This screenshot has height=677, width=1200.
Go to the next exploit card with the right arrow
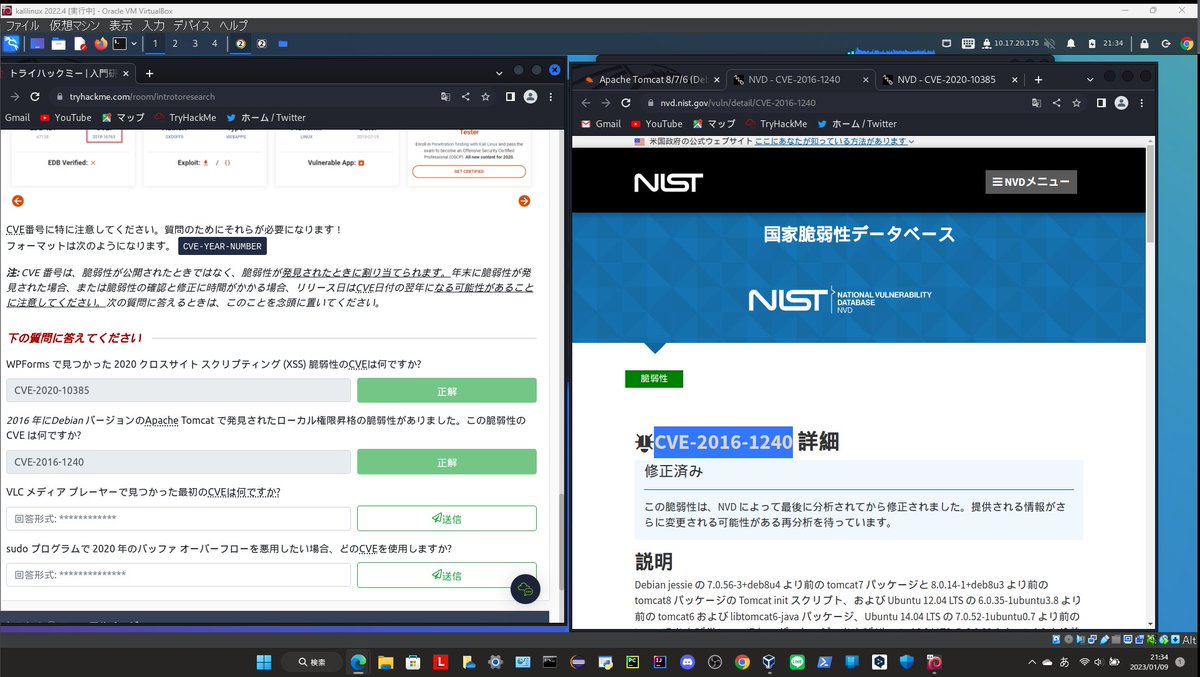point(524,201)
